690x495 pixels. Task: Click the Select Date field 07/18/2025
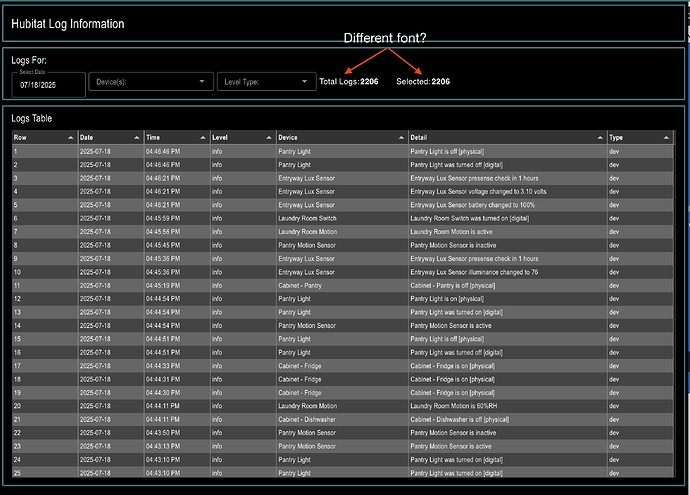(x=48, y=85)
